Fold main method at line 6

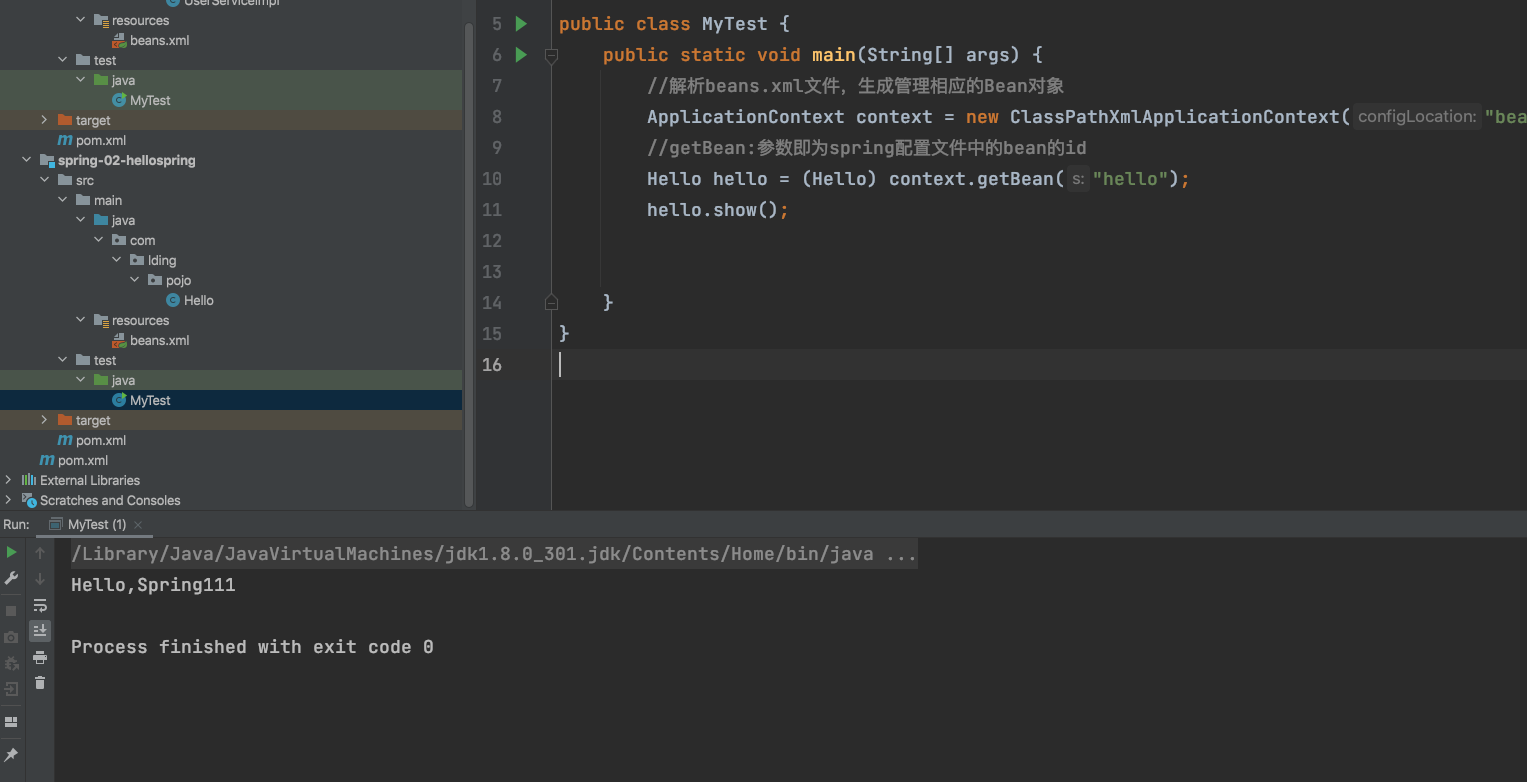click(x=551, y=56)
